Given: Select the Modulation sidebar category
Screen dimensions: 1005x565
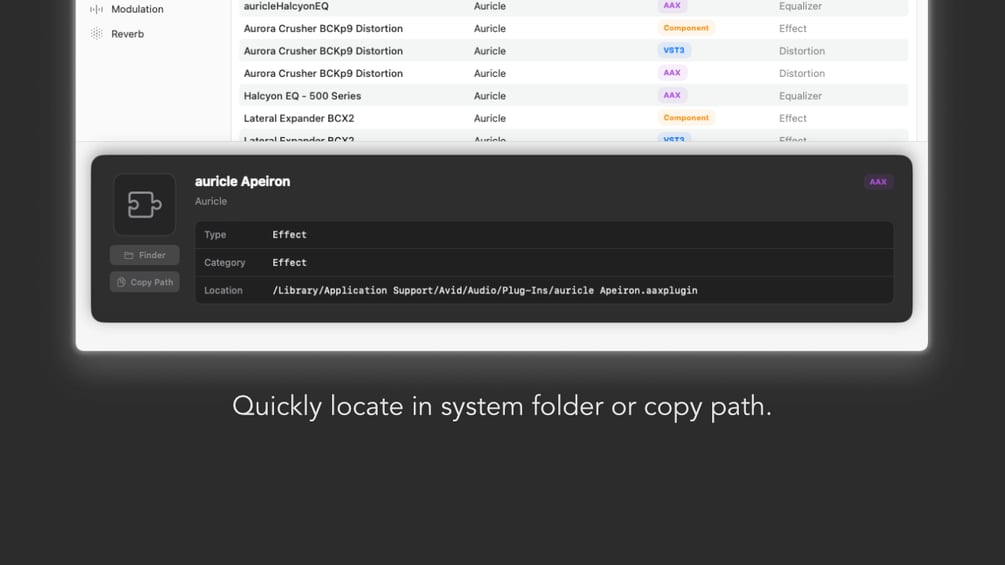Looking at the screenshot, I should click(137, 9).
